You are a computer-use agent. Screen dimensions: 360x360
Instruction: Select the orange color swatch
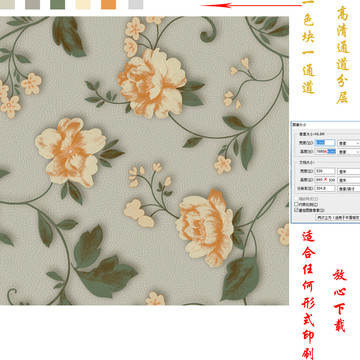109,4
